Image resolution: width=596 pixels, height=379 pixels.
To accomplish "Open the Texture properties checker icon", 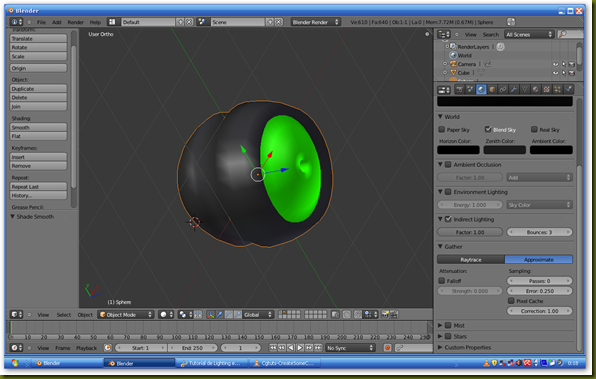I will point(546,90).
